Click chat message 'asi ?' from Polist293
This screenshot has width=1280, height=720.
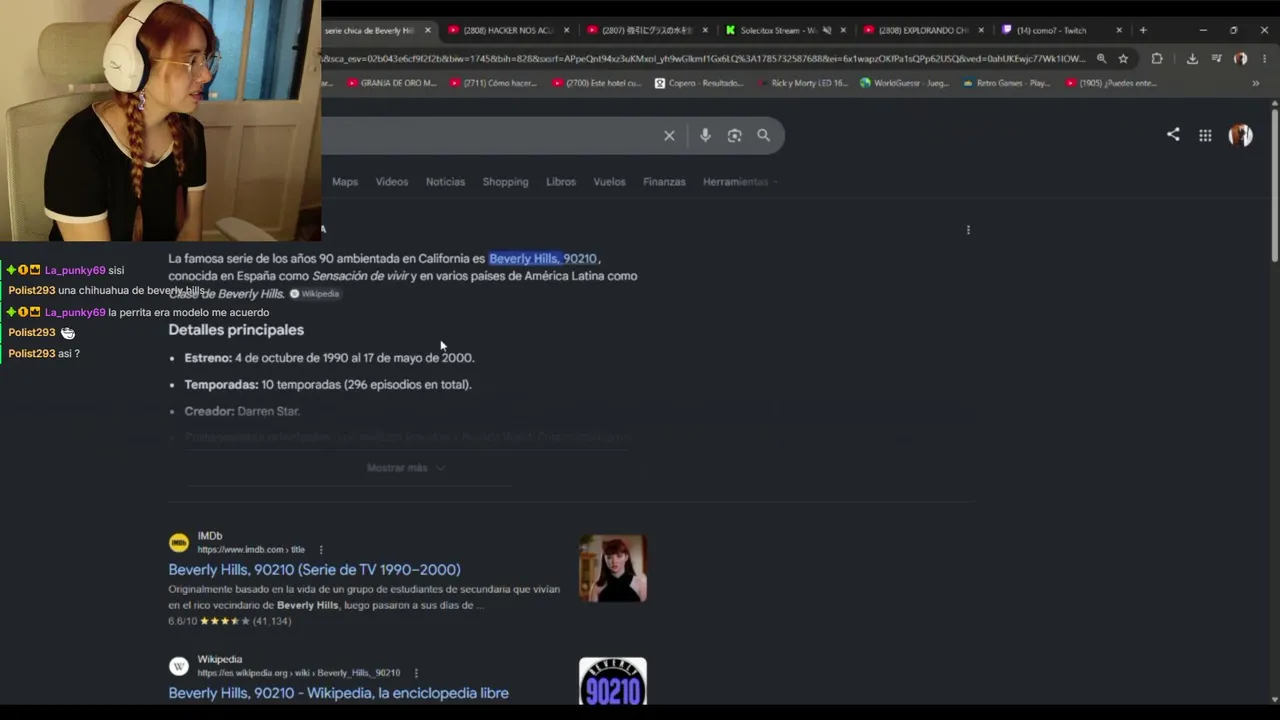tap(69, 354)
